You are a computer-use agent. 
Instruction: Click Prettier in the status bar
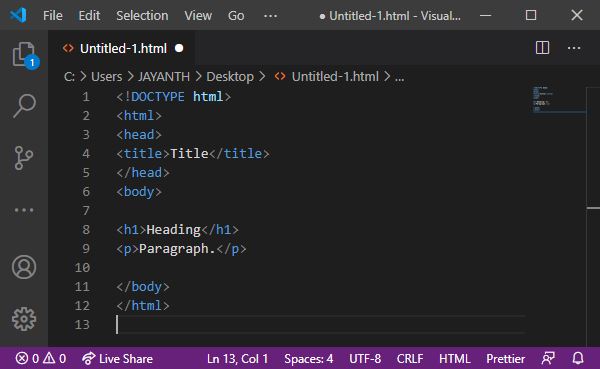pos(505,359)
